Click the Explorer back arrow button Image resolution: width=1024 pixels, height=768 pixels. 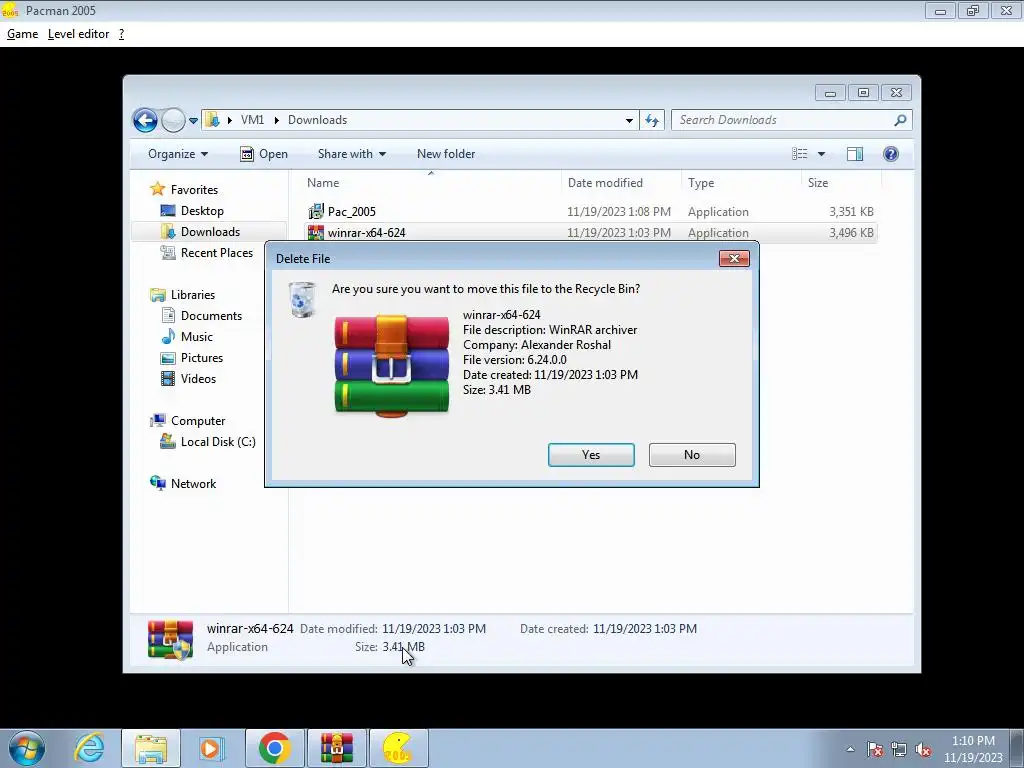click(145, 120)
